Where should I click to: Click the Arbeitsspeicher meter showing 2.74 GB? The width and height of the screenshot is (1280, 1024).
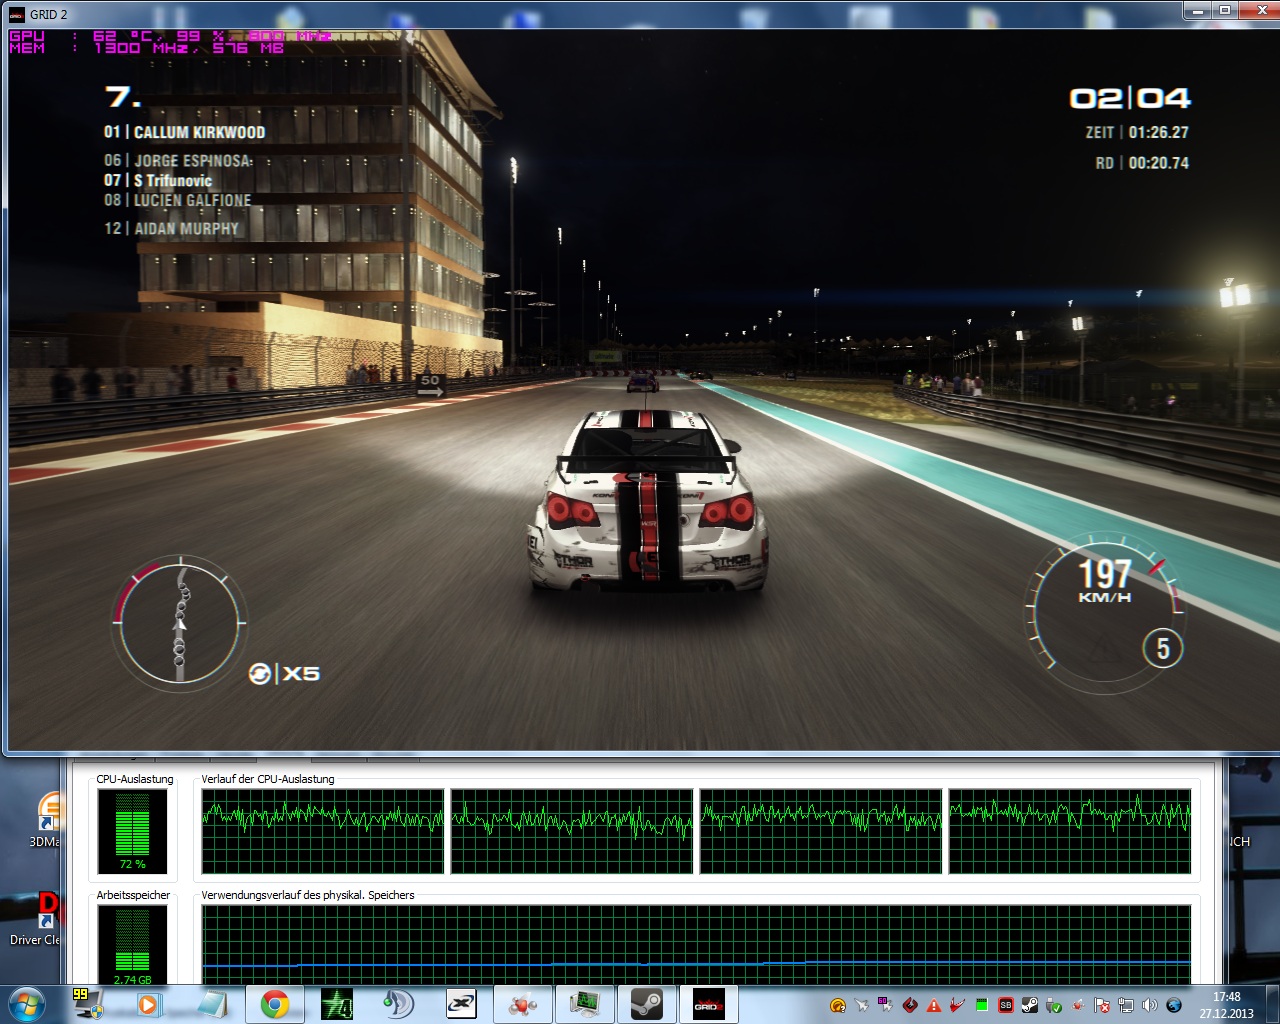click(132, 945)
